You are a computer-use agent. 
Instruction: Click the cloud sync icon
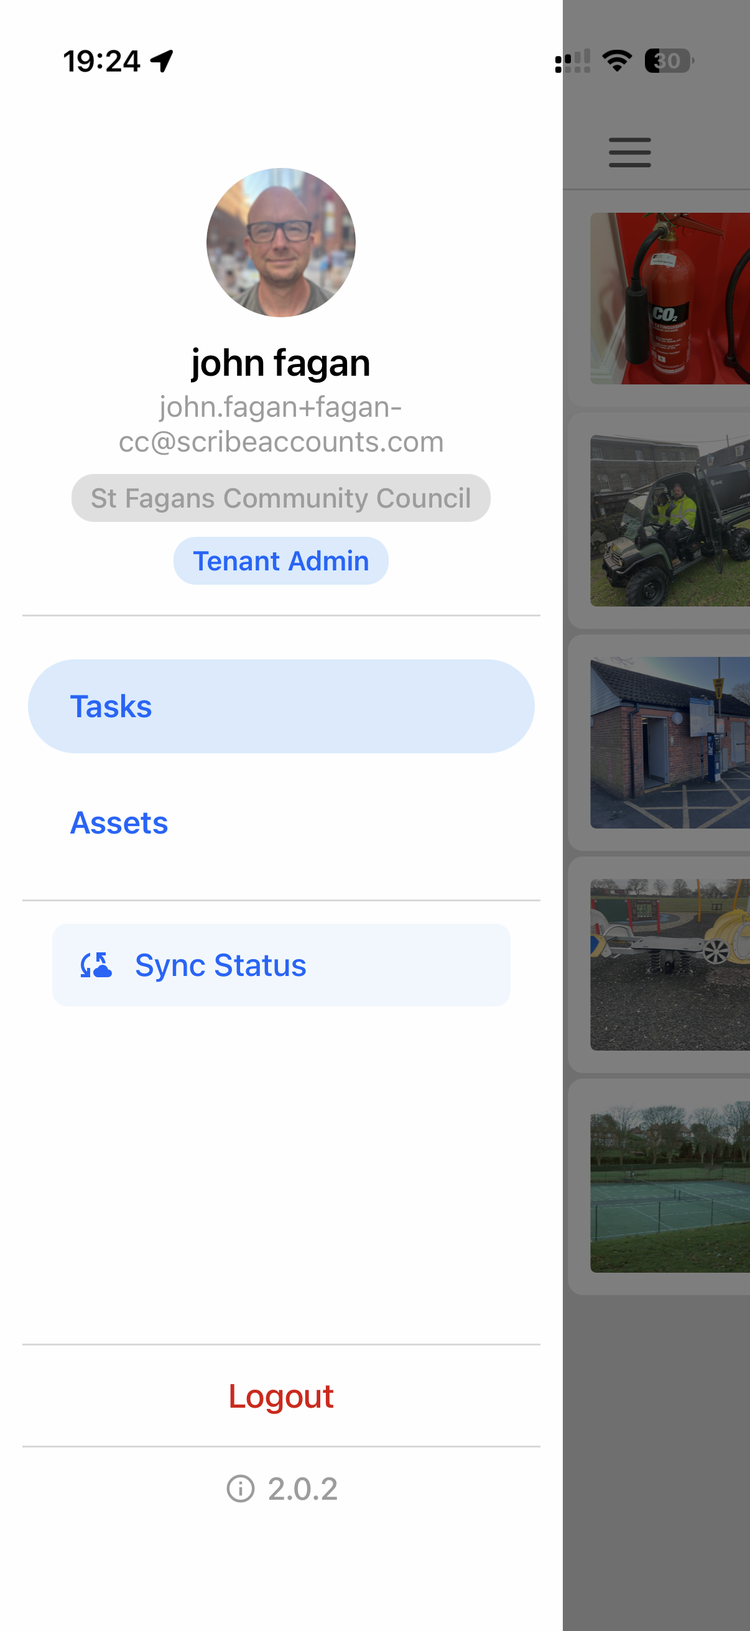click(96, 965)
